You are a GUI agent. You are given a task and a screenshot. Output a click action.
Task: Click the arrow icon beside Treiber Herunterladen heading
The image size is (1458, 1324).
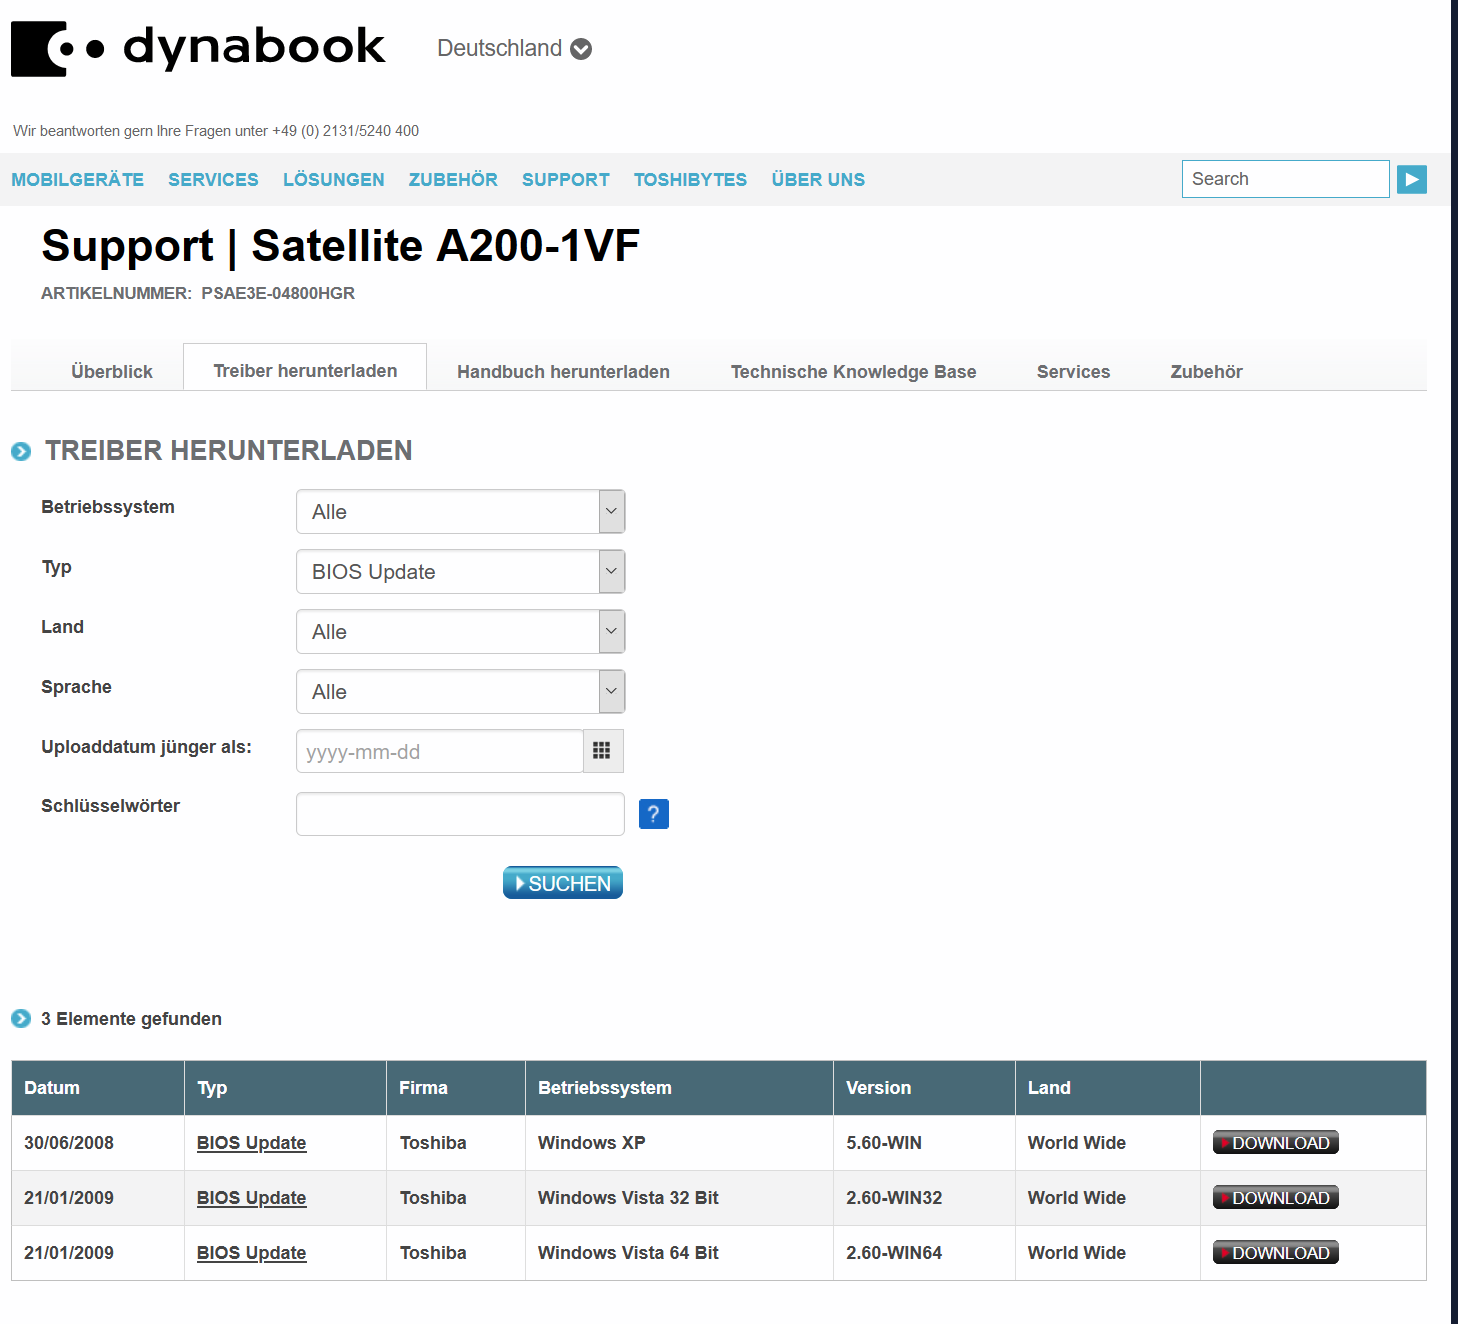click(x=21, y=452)
